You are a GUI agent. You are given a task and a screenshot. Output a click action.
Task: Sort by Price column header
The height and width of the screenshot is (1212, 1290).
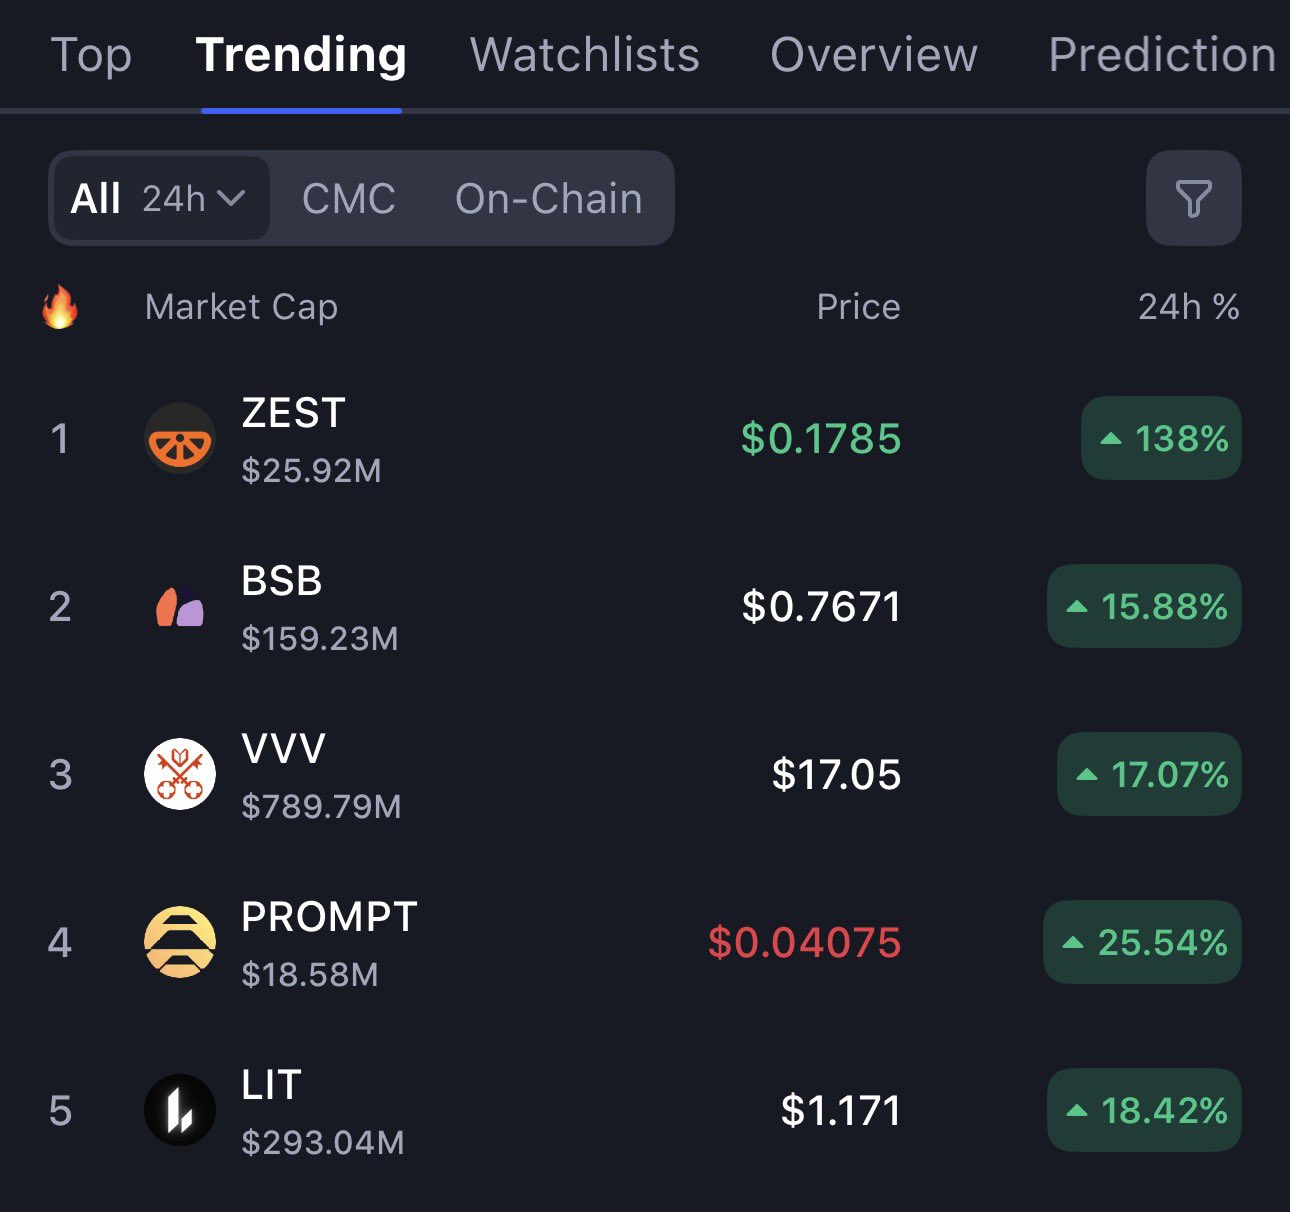click(x=858, y=307)
